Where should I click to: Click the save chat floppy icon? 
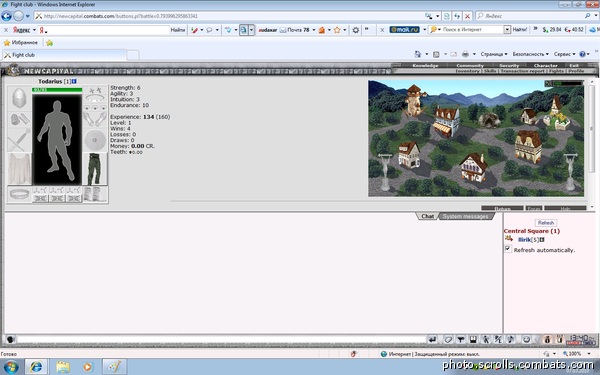[473, 339]
